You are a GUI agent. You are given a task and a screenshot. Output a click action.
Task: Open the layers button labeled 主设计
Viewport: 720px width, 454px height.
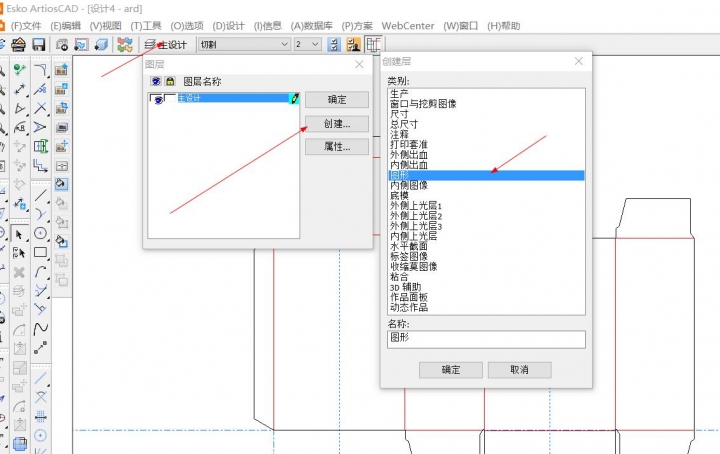[166, 45]
